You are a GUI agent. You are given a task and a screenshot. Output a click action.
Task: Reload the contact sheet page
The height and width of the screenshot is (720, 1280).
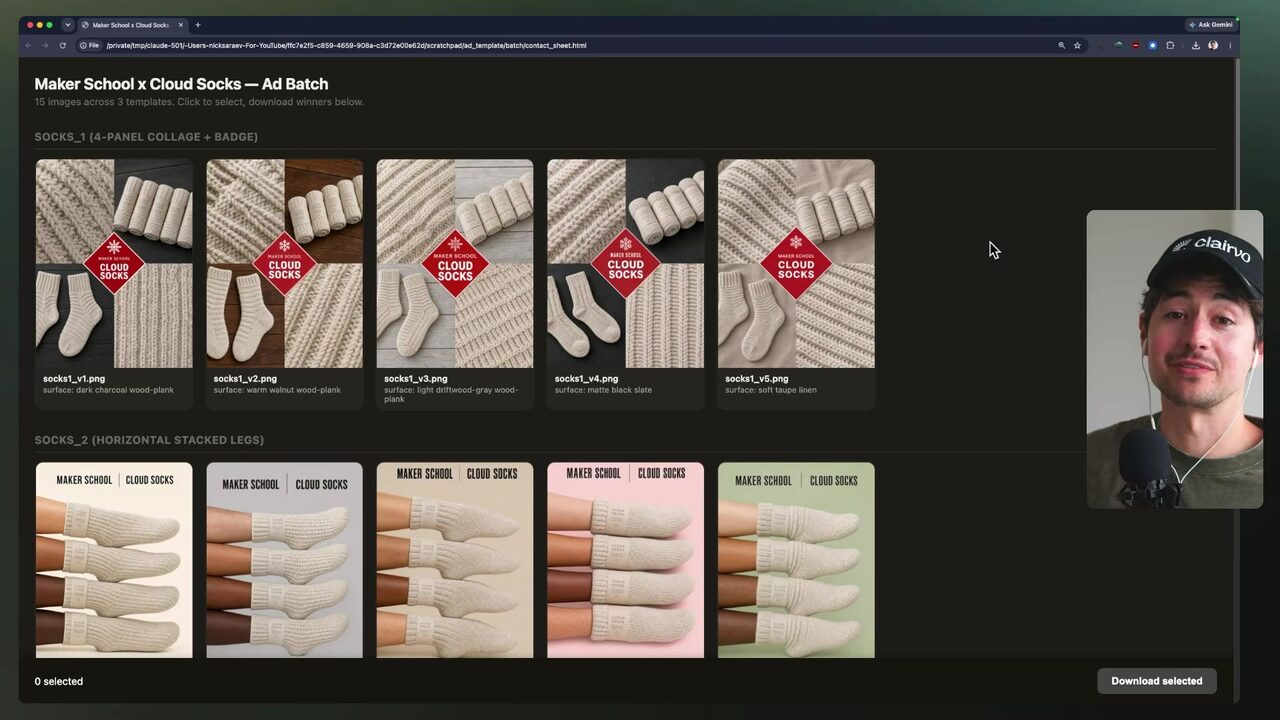pos(63,45)
